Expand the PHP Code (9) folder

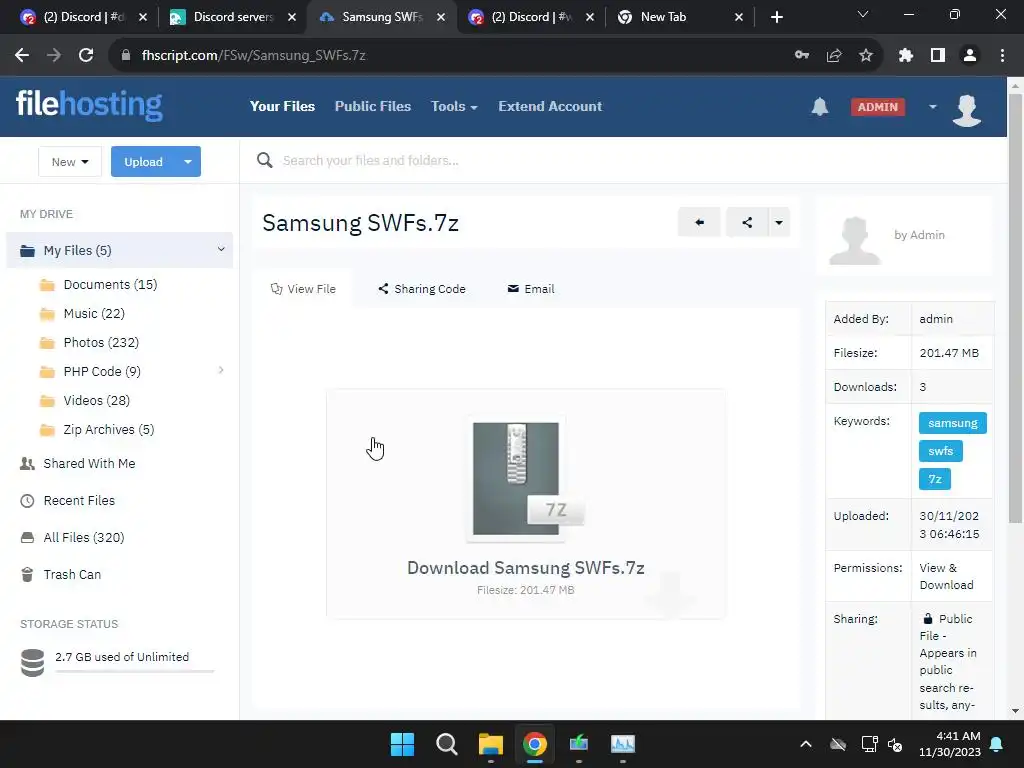(x=221, y=370)
